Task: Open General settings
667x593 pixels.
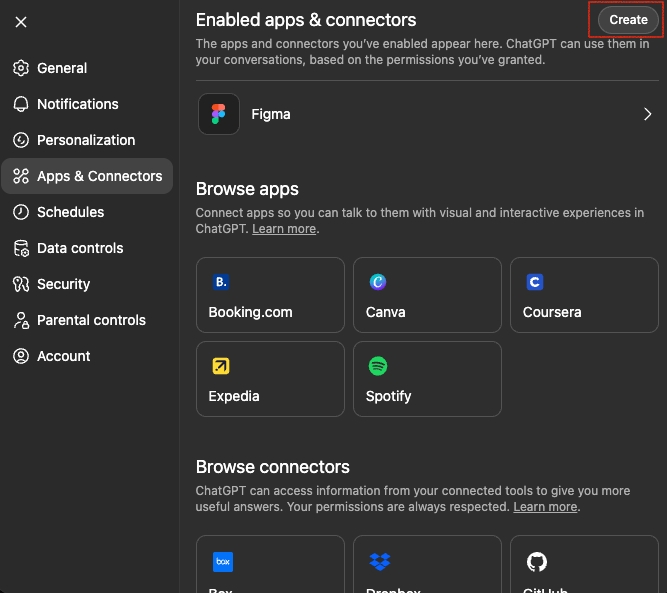Action: click(62, 68)
